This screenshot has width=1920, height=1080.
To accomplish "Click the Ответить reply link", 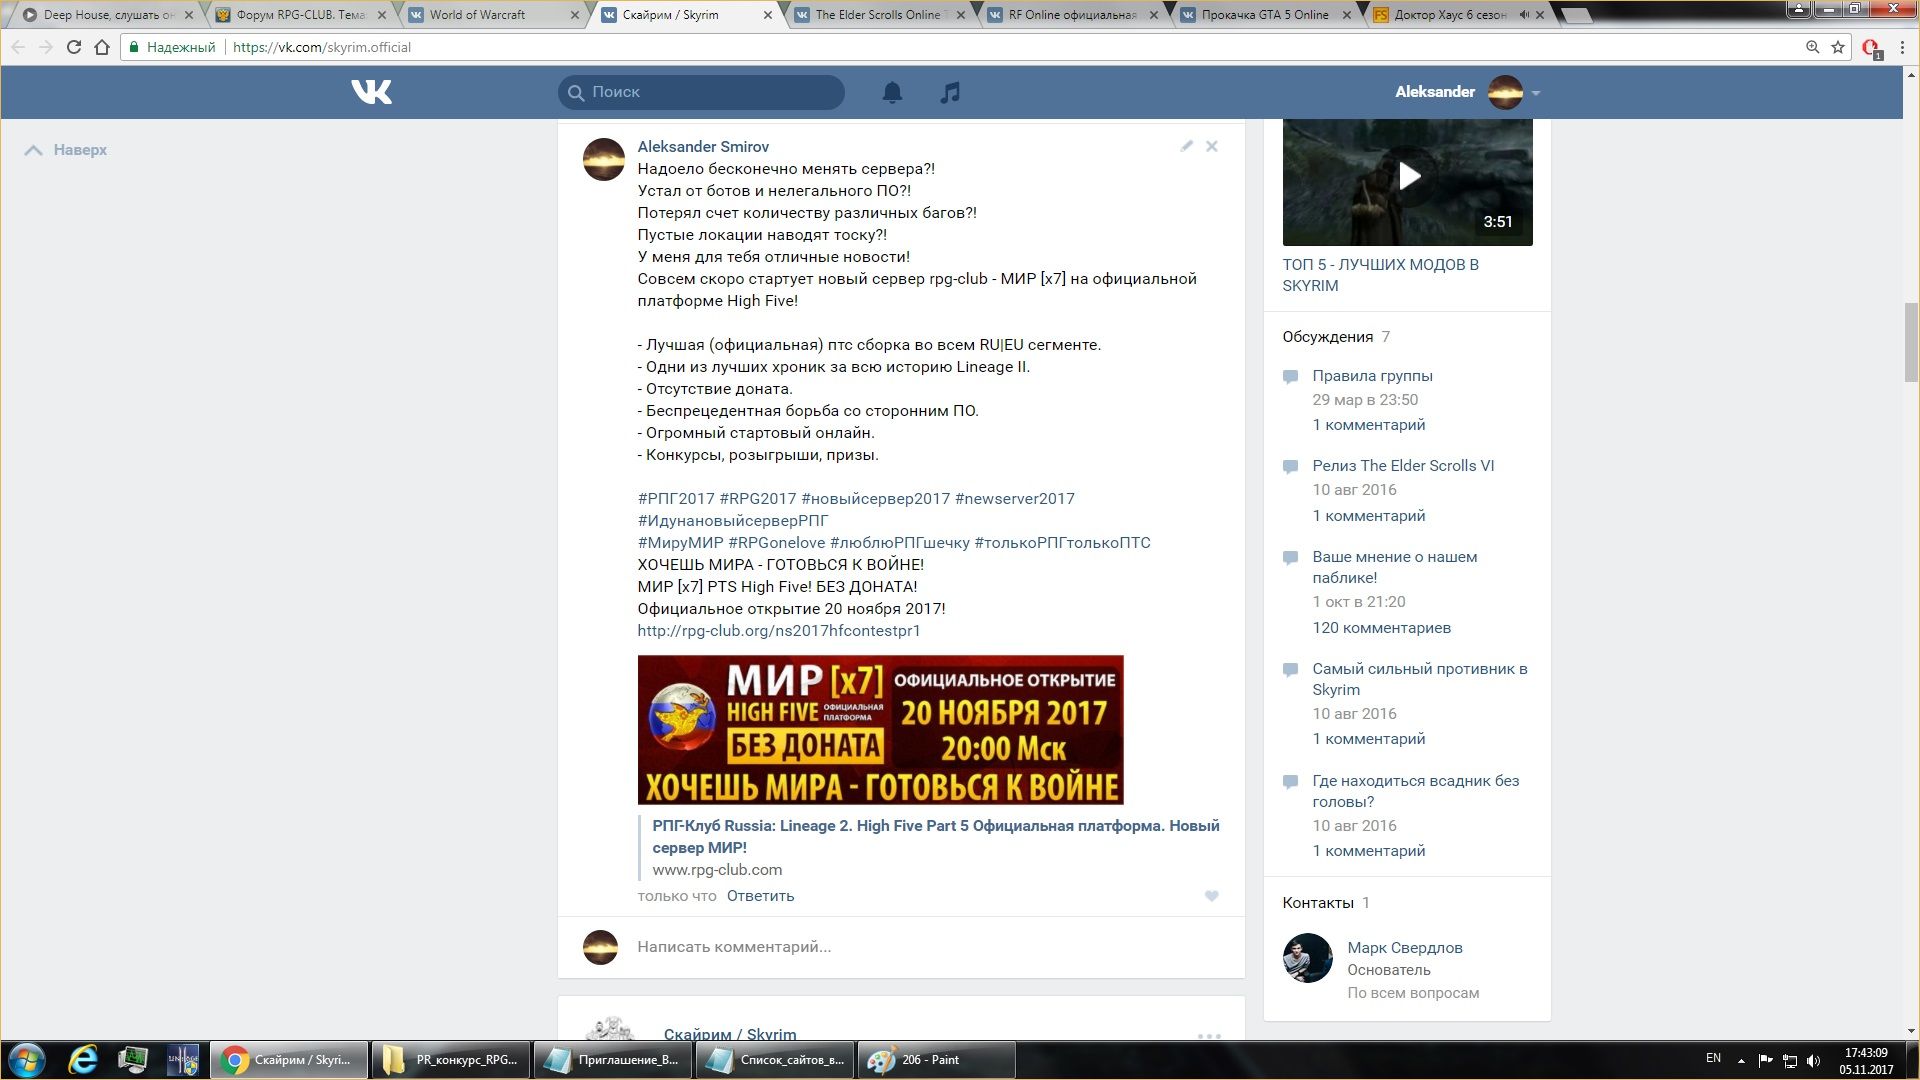I will pos(760,896).
